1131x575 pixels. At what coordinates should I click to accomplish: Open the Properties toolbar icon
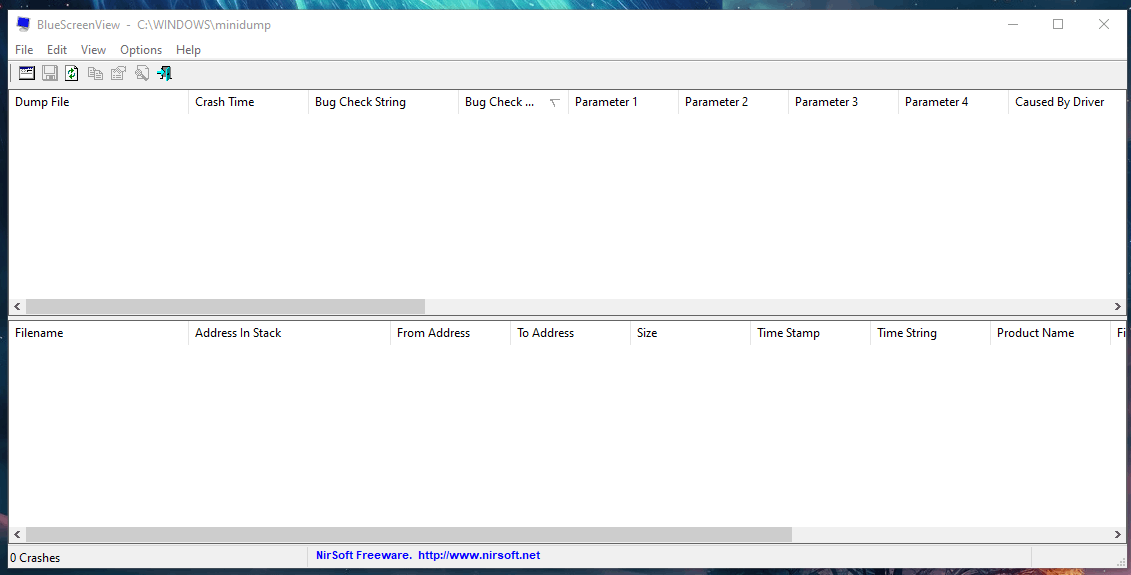tap(118, 73)
